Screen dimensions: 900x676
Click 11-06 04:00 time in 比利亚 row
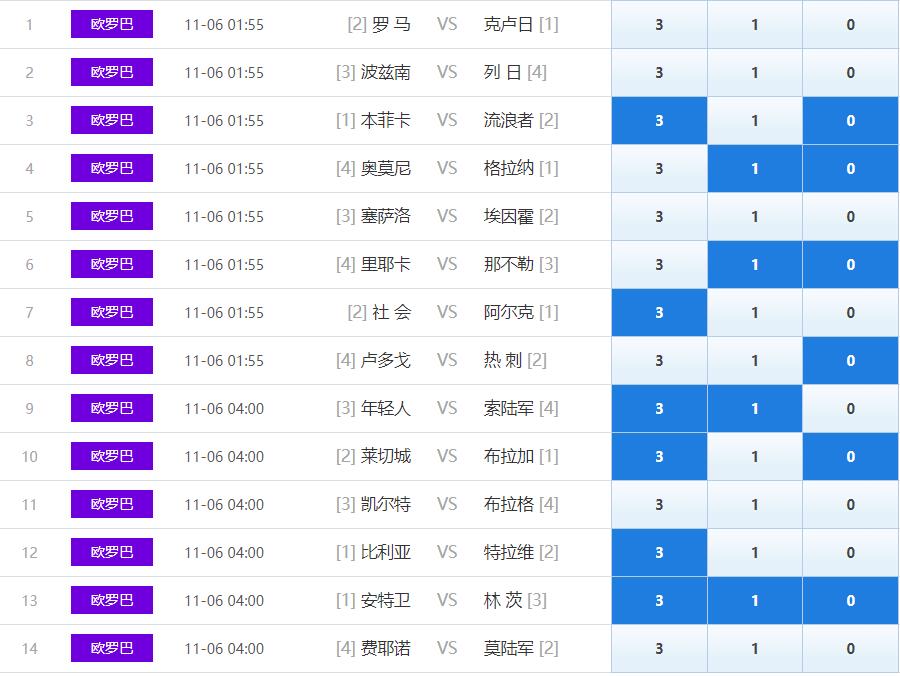(224, 553)
